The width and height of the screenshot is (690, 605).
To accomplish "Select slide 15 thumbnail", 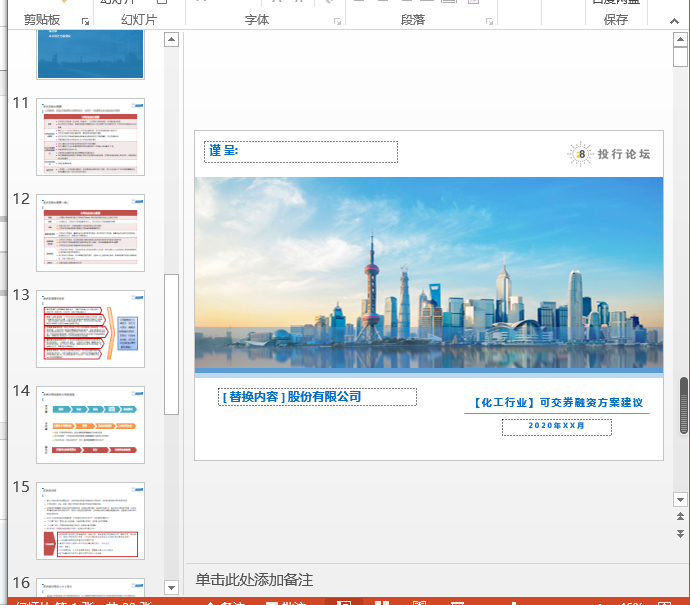I will pyautogui.click(x=90, y=521).
